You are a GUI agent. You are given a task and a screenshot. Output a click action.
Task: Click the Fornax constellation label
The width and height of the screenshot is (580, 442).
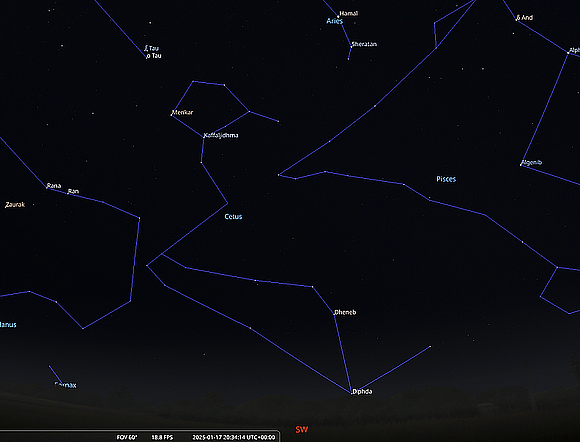pos(65,385)
